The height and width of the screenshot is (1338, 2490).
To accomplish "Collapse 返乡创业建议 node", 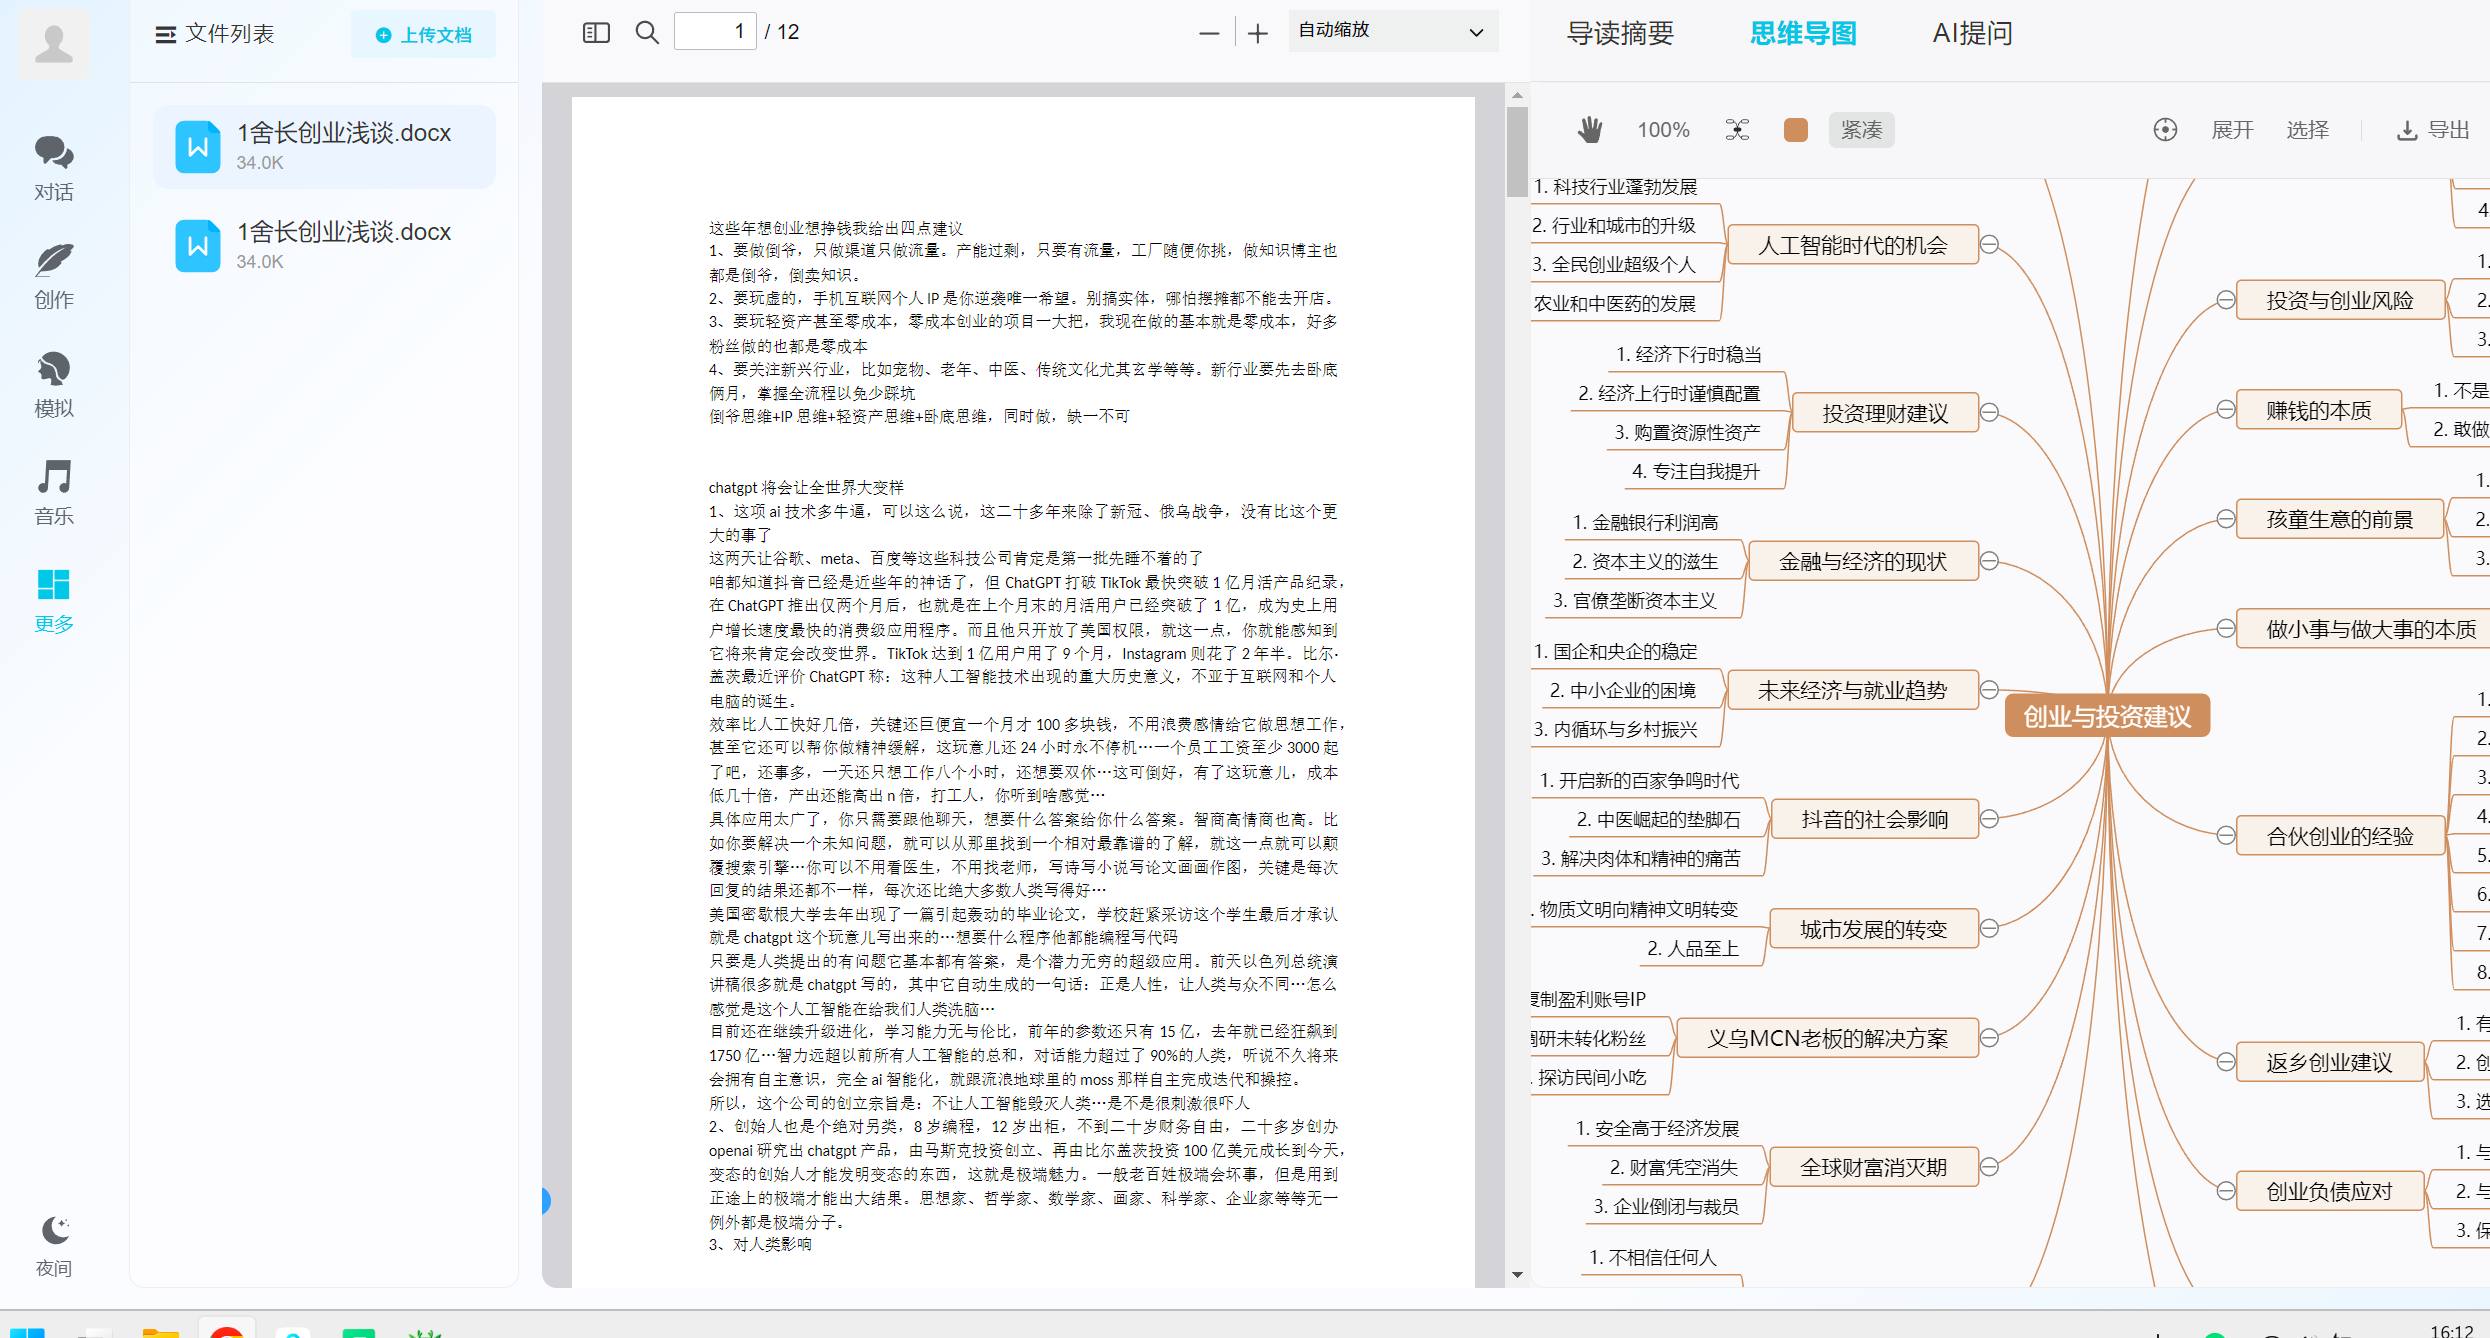I will point(2226,1061).
